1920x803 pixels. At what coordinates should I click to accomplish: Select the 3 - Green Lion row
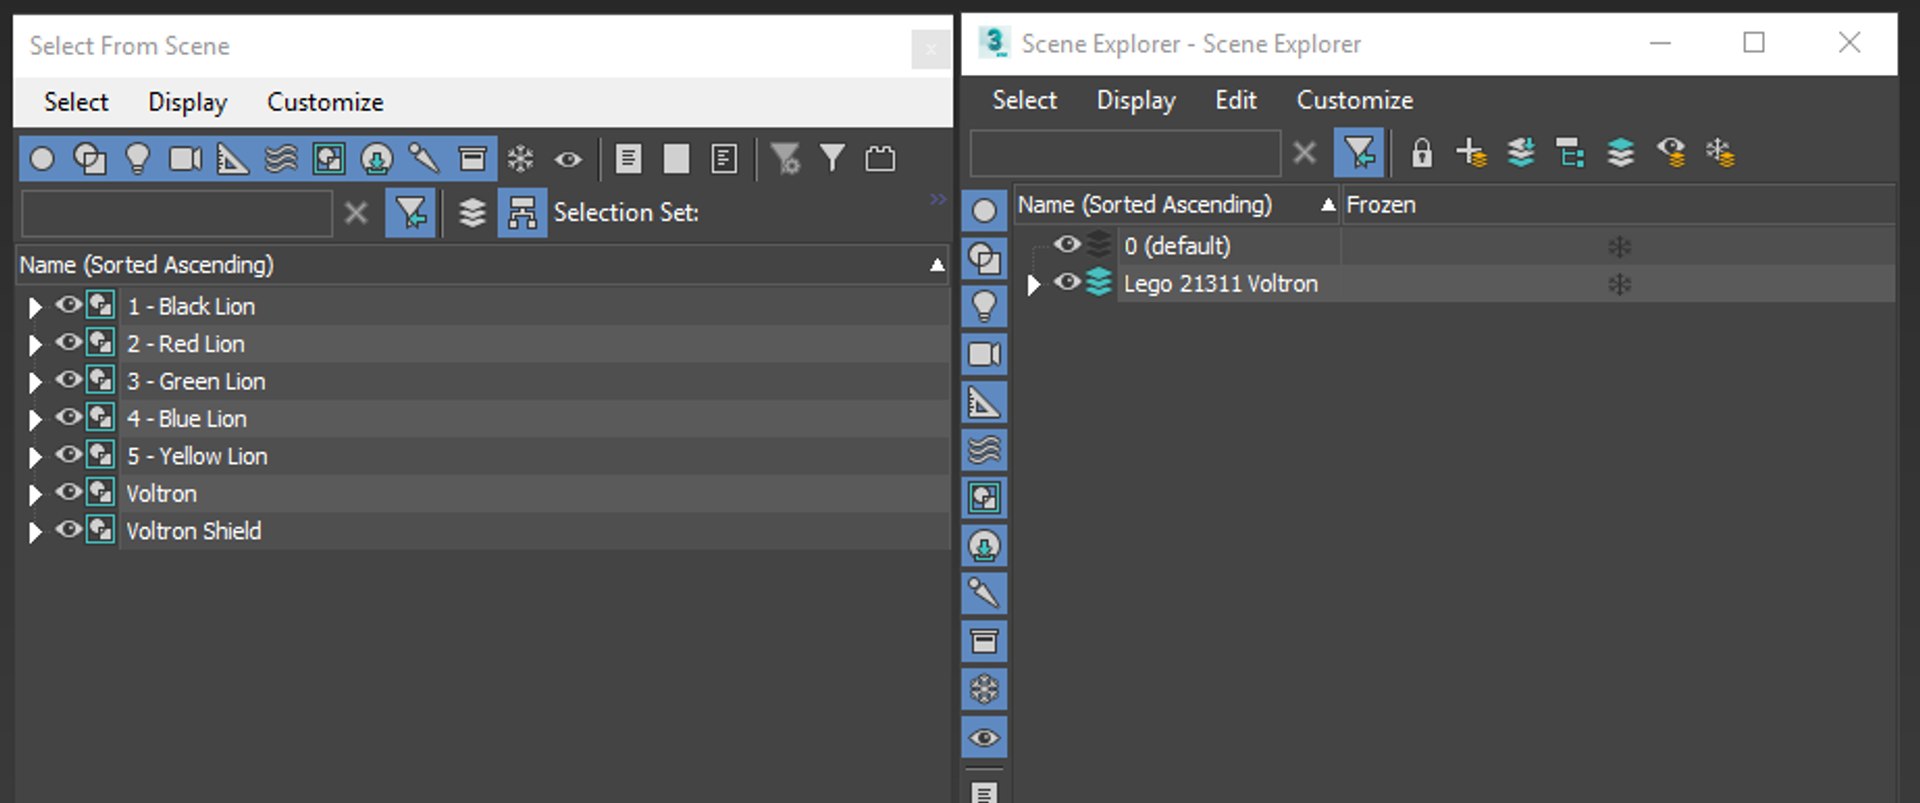click(483, 381)
